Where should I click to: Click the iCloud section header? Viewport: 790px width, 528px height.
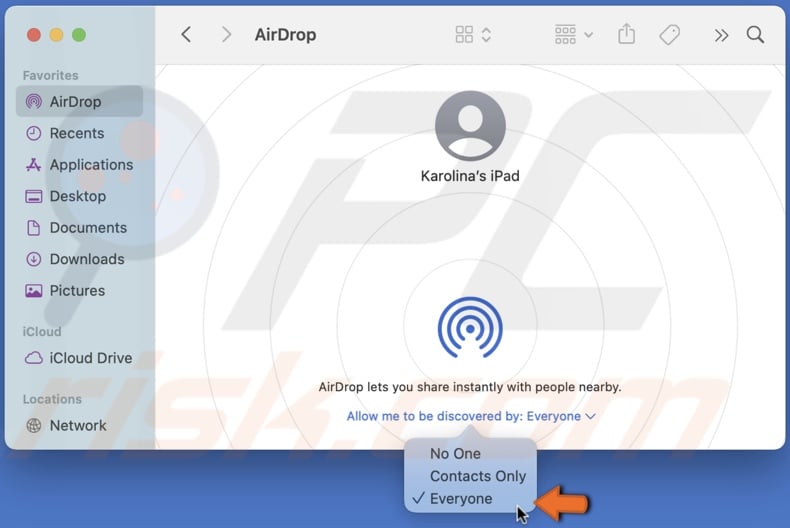pos(42,332)
